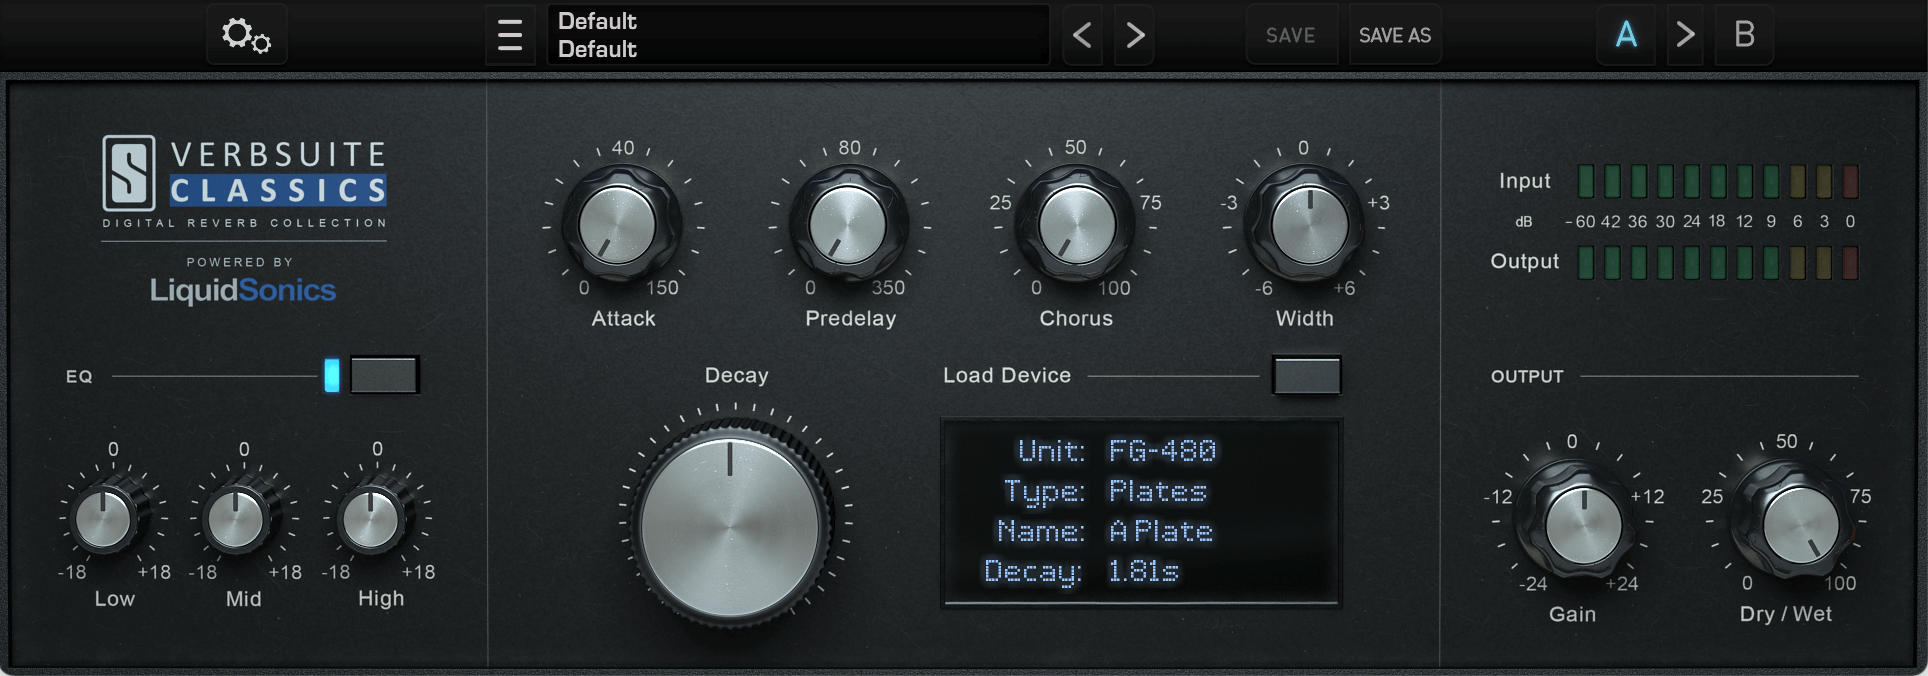The height and width of the screenshot is (676, 1928).
Task: Copy A to B with arrow
Action: coord(1685,35)
